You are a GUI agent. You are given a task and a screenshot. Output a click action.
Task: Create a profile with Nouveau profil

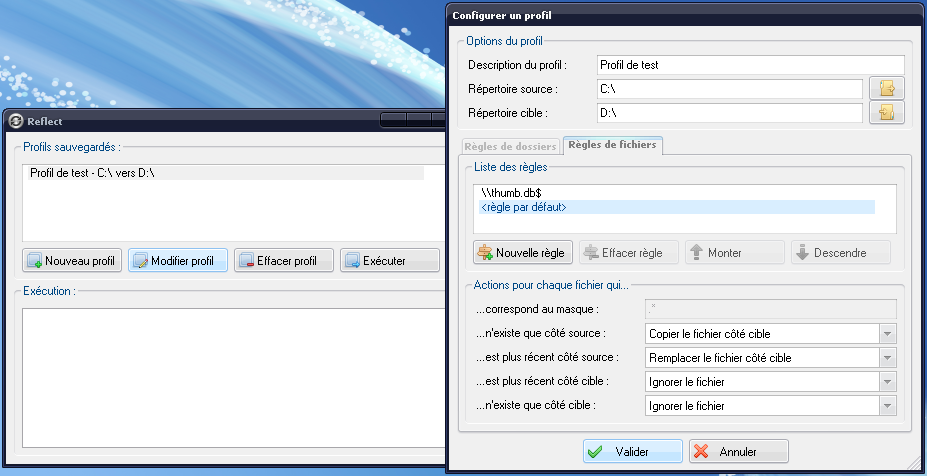pyautogui.click(x=71, y=261)
